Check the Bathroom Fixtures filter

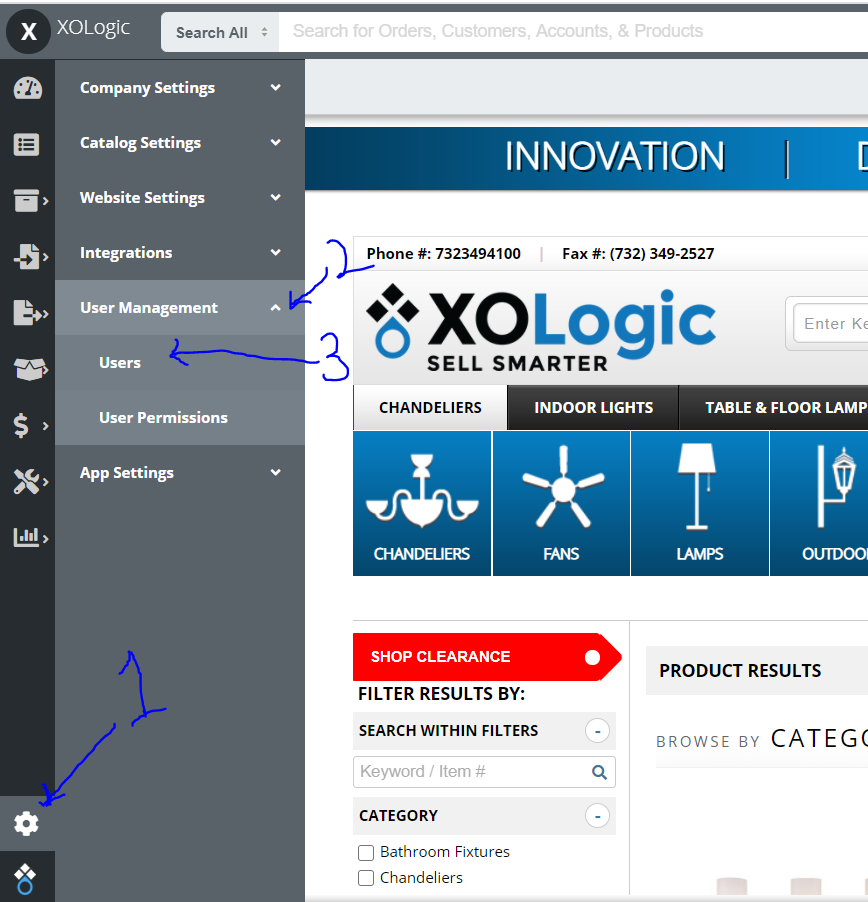tap(366, 852)
